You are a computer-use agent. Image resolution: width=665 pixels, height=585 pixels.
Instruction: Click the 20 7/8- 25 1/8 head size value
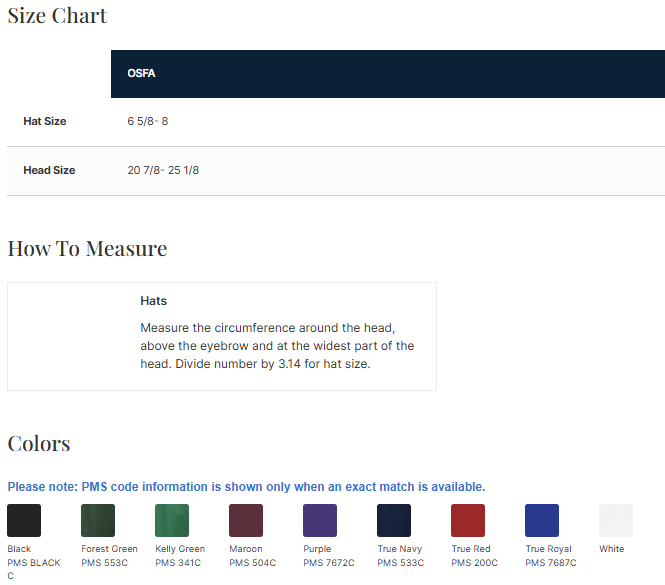pyautogui.click(x=163, y=171)
